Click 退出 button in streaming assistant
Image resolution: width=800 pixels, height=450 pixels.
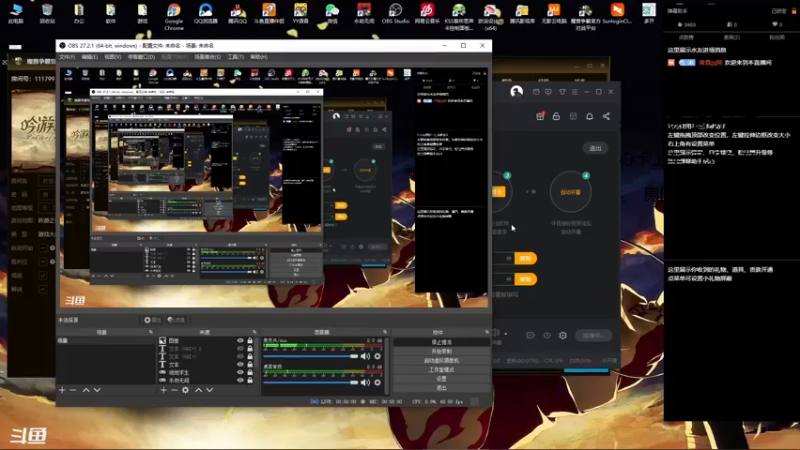(x=595, y=148)
